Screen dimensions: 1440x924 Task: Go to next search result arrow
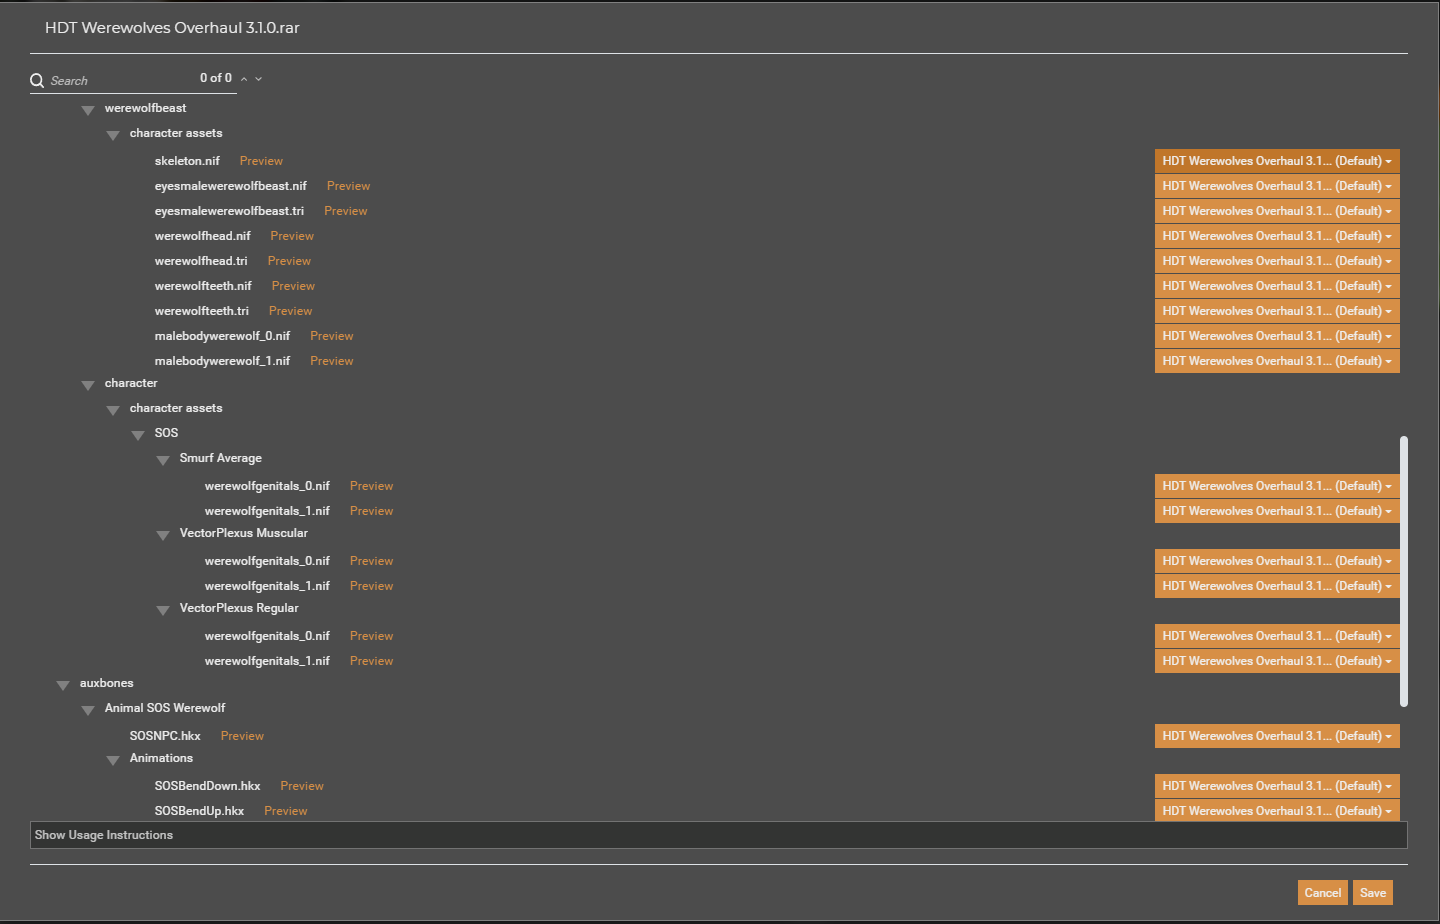tap(259, 79)
